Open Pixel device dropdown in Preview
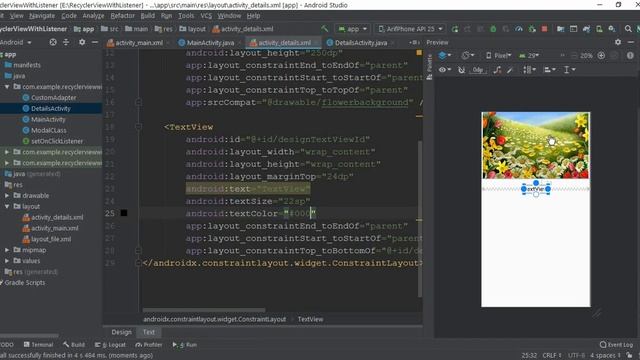 tap(499, 55)
